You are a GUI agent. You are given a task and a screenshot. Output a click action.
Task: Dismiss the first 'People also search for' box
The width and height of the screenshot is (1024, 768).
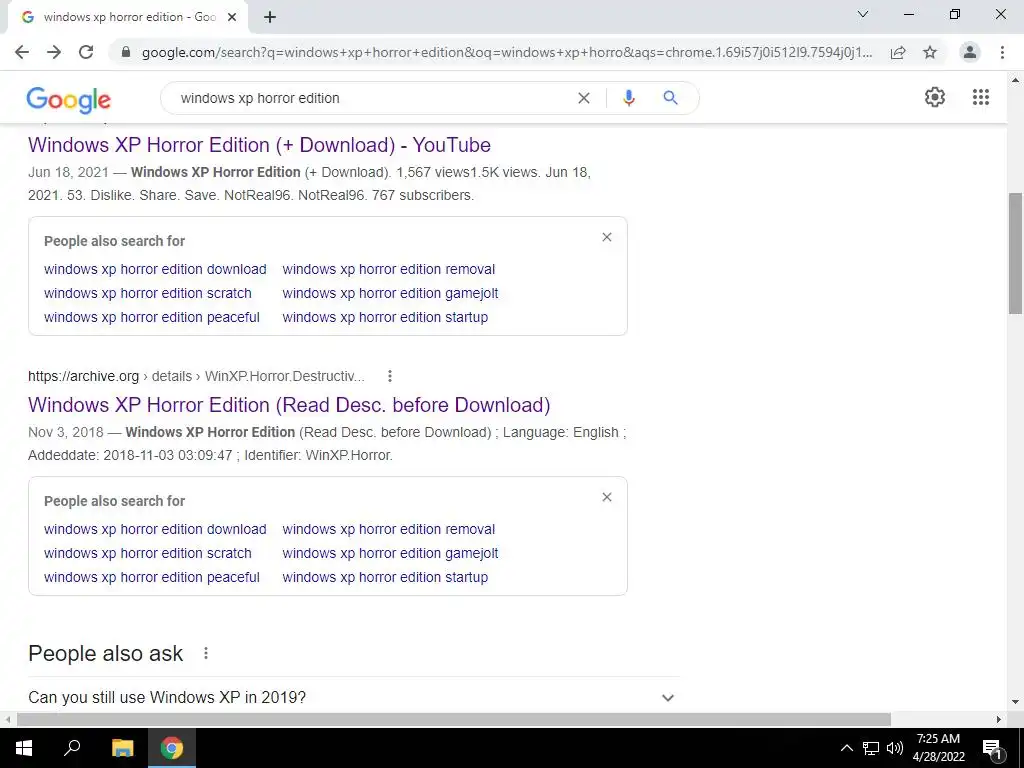click(607, 237)
